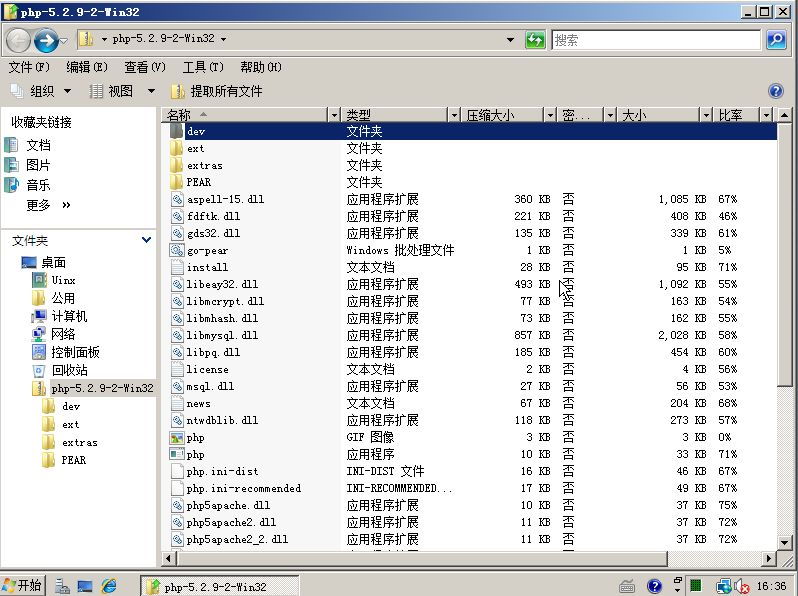Click the refresh button beside the address bar
The image size is (798, 596).
tap(535, 40)
